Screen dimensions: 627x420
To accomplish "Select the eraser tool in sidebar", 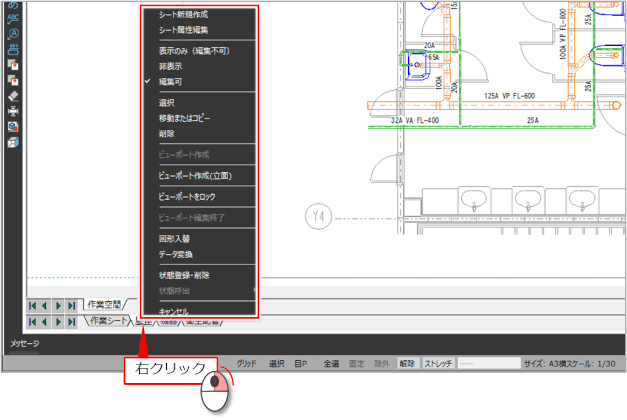I will pos(14,95).
